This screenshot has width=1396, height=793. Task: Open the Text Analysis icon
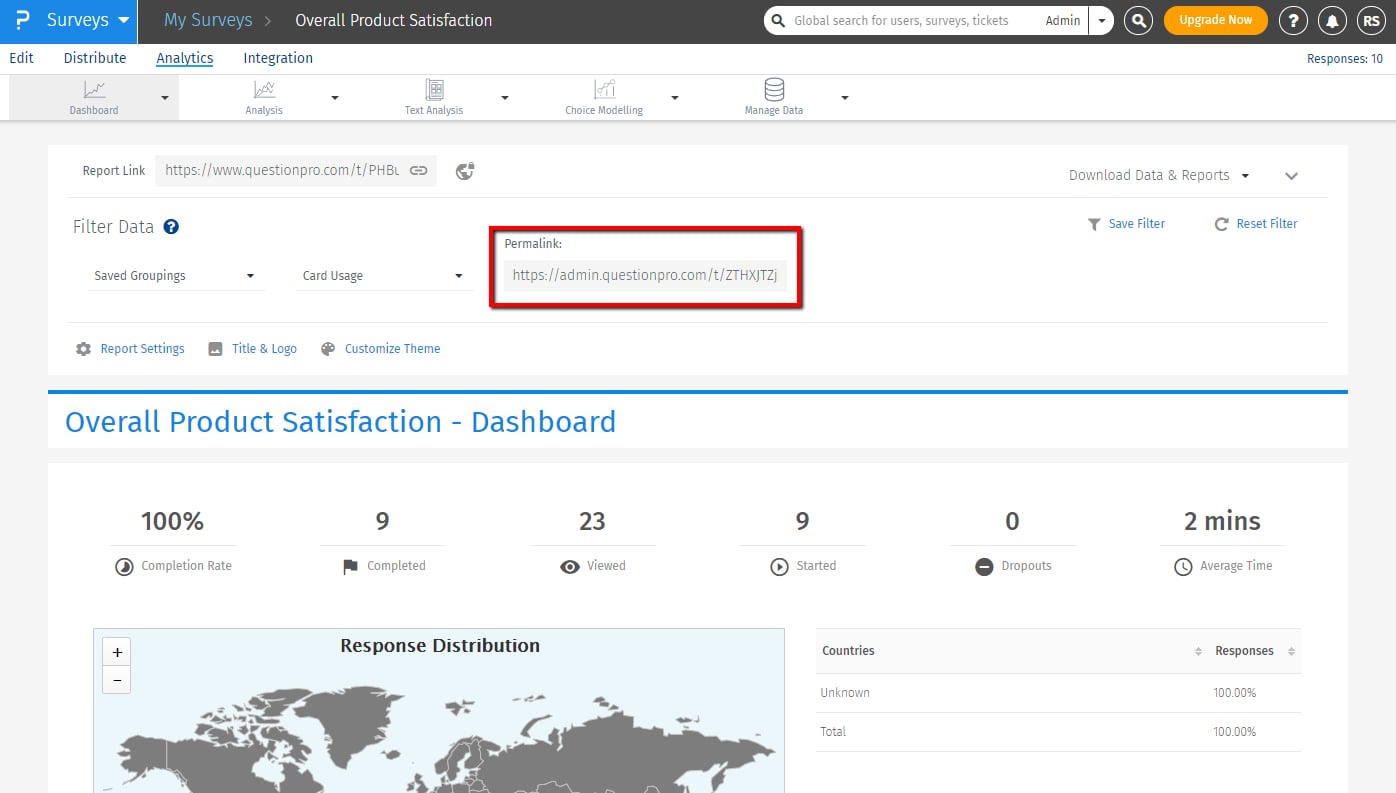click(x=434, y=90)
